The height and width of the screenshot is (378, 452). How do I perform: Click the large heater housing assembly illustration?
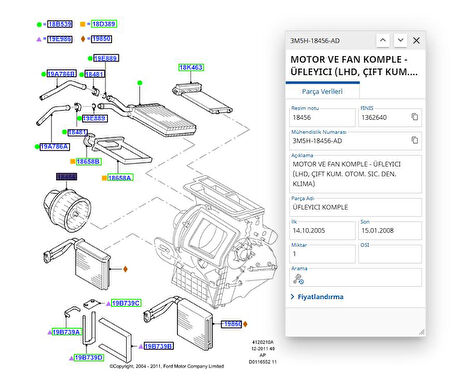coord(217,243)
